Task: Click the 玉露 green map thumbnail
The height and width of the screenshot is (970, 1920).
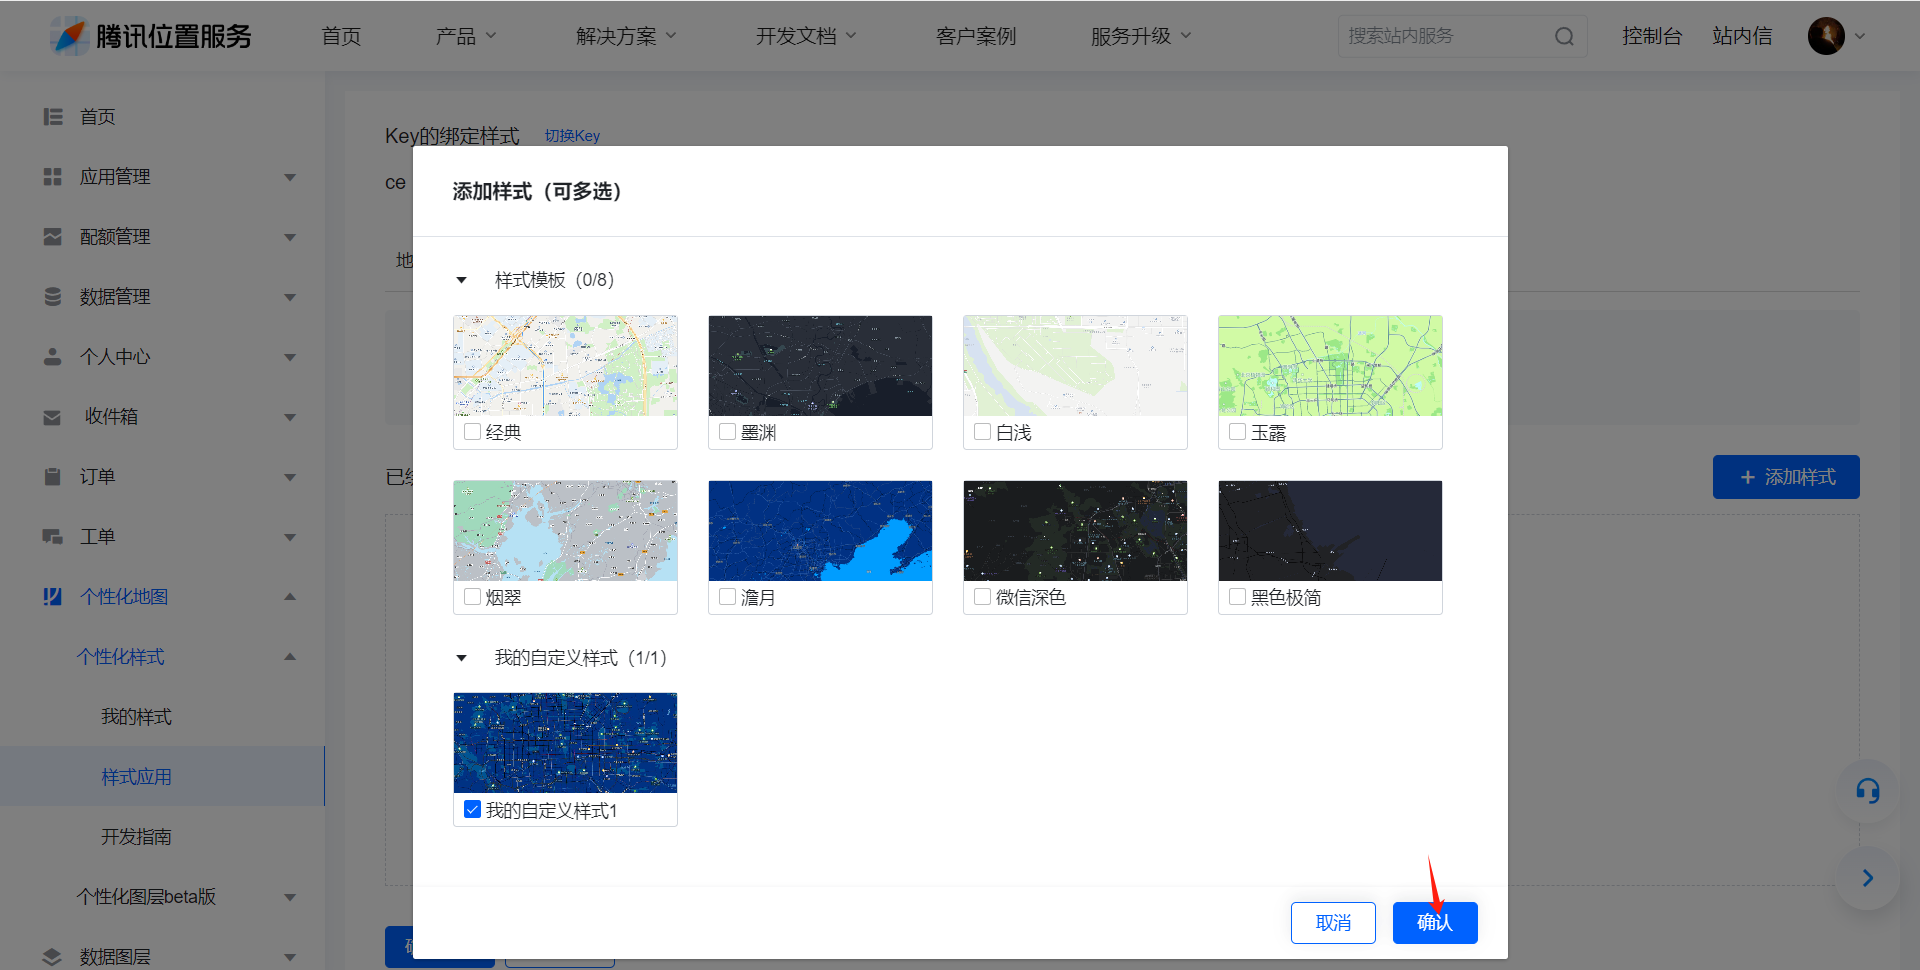Action: click(x=1330, y=366)
